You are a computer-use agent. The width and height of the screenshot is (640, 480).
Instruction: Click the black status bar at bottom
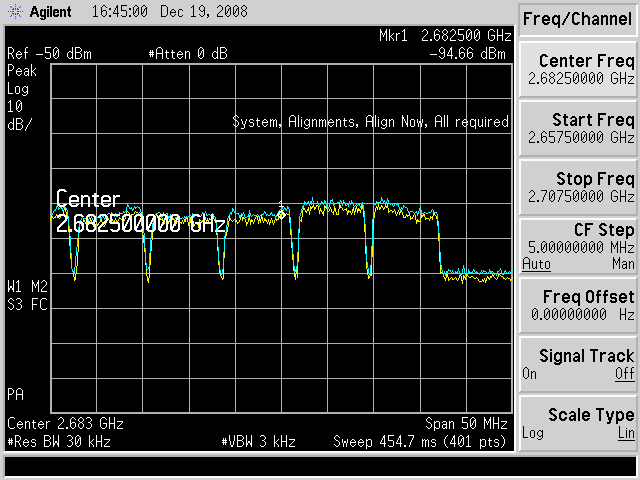coord(320,467)
